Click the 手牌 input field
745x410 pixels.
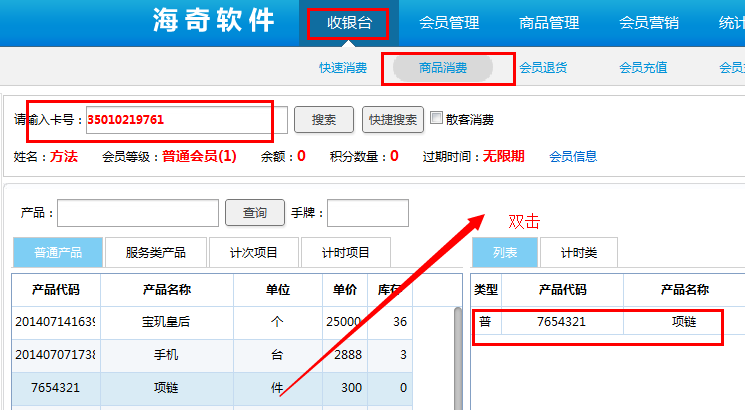(367, 213)
